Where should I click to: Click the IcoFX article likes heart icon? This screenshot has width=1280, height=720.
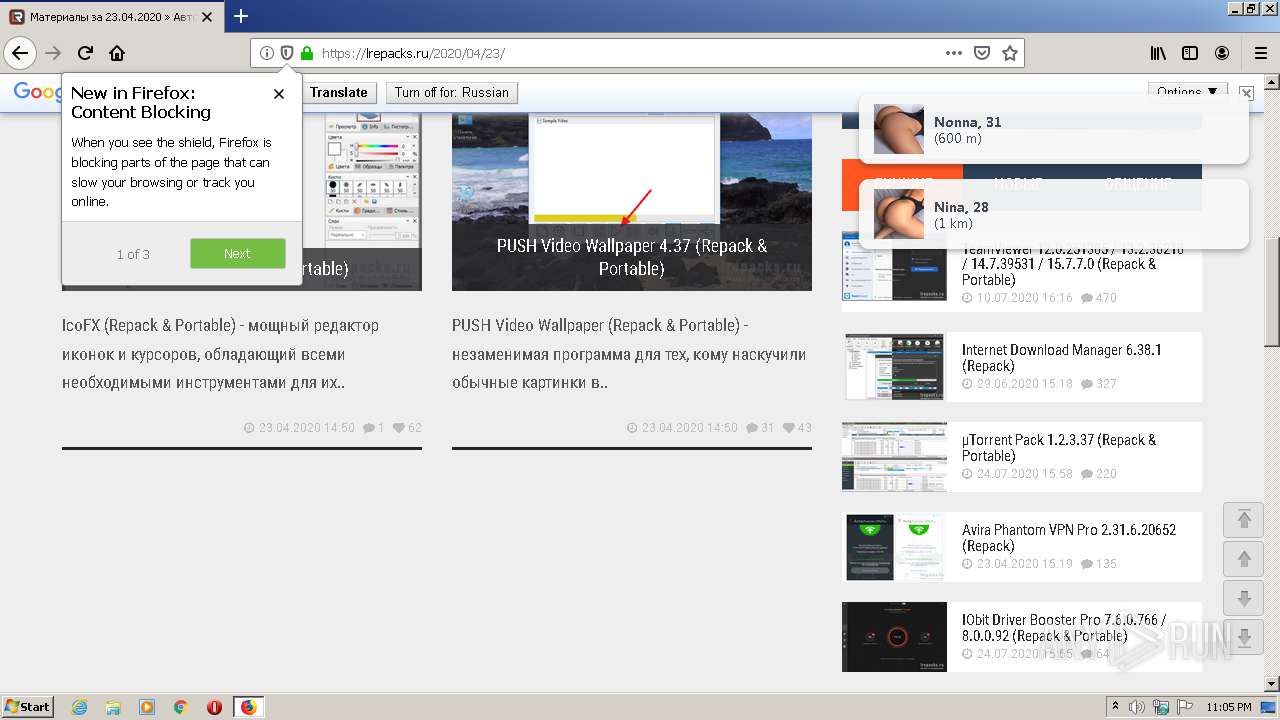coord(399,428)
